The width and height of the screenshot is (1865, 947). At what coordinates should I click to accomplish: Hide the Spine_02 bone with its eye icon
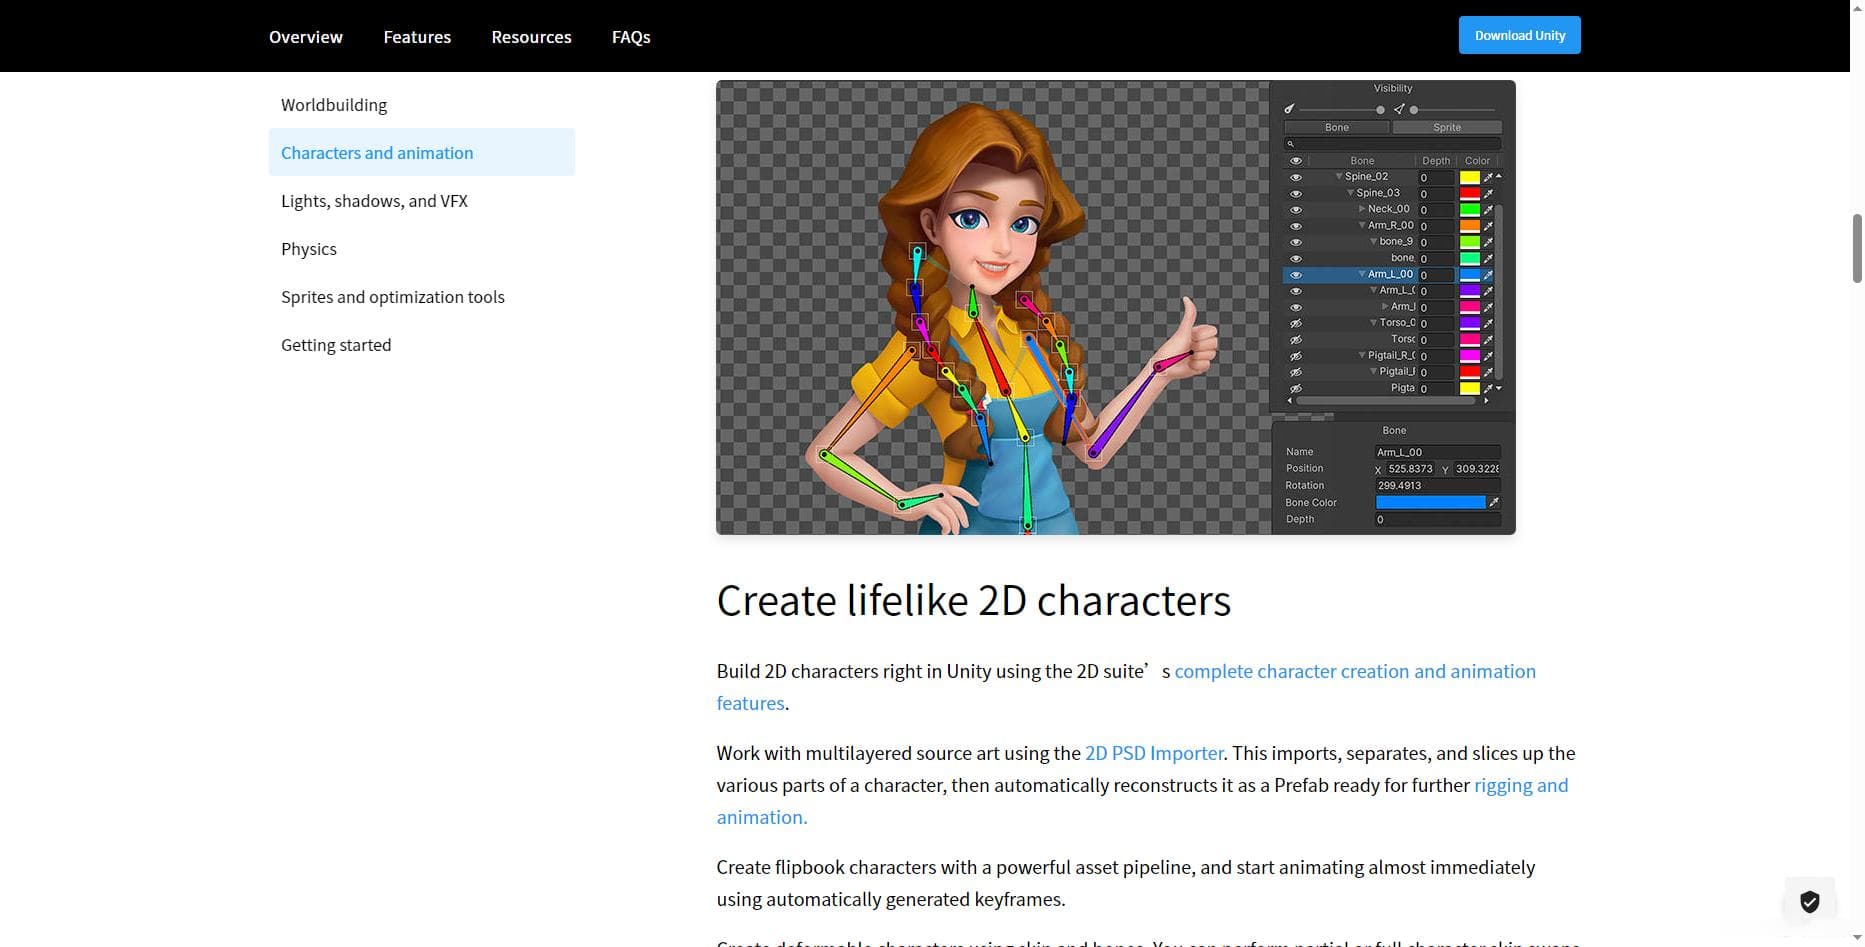[1296, 177]
